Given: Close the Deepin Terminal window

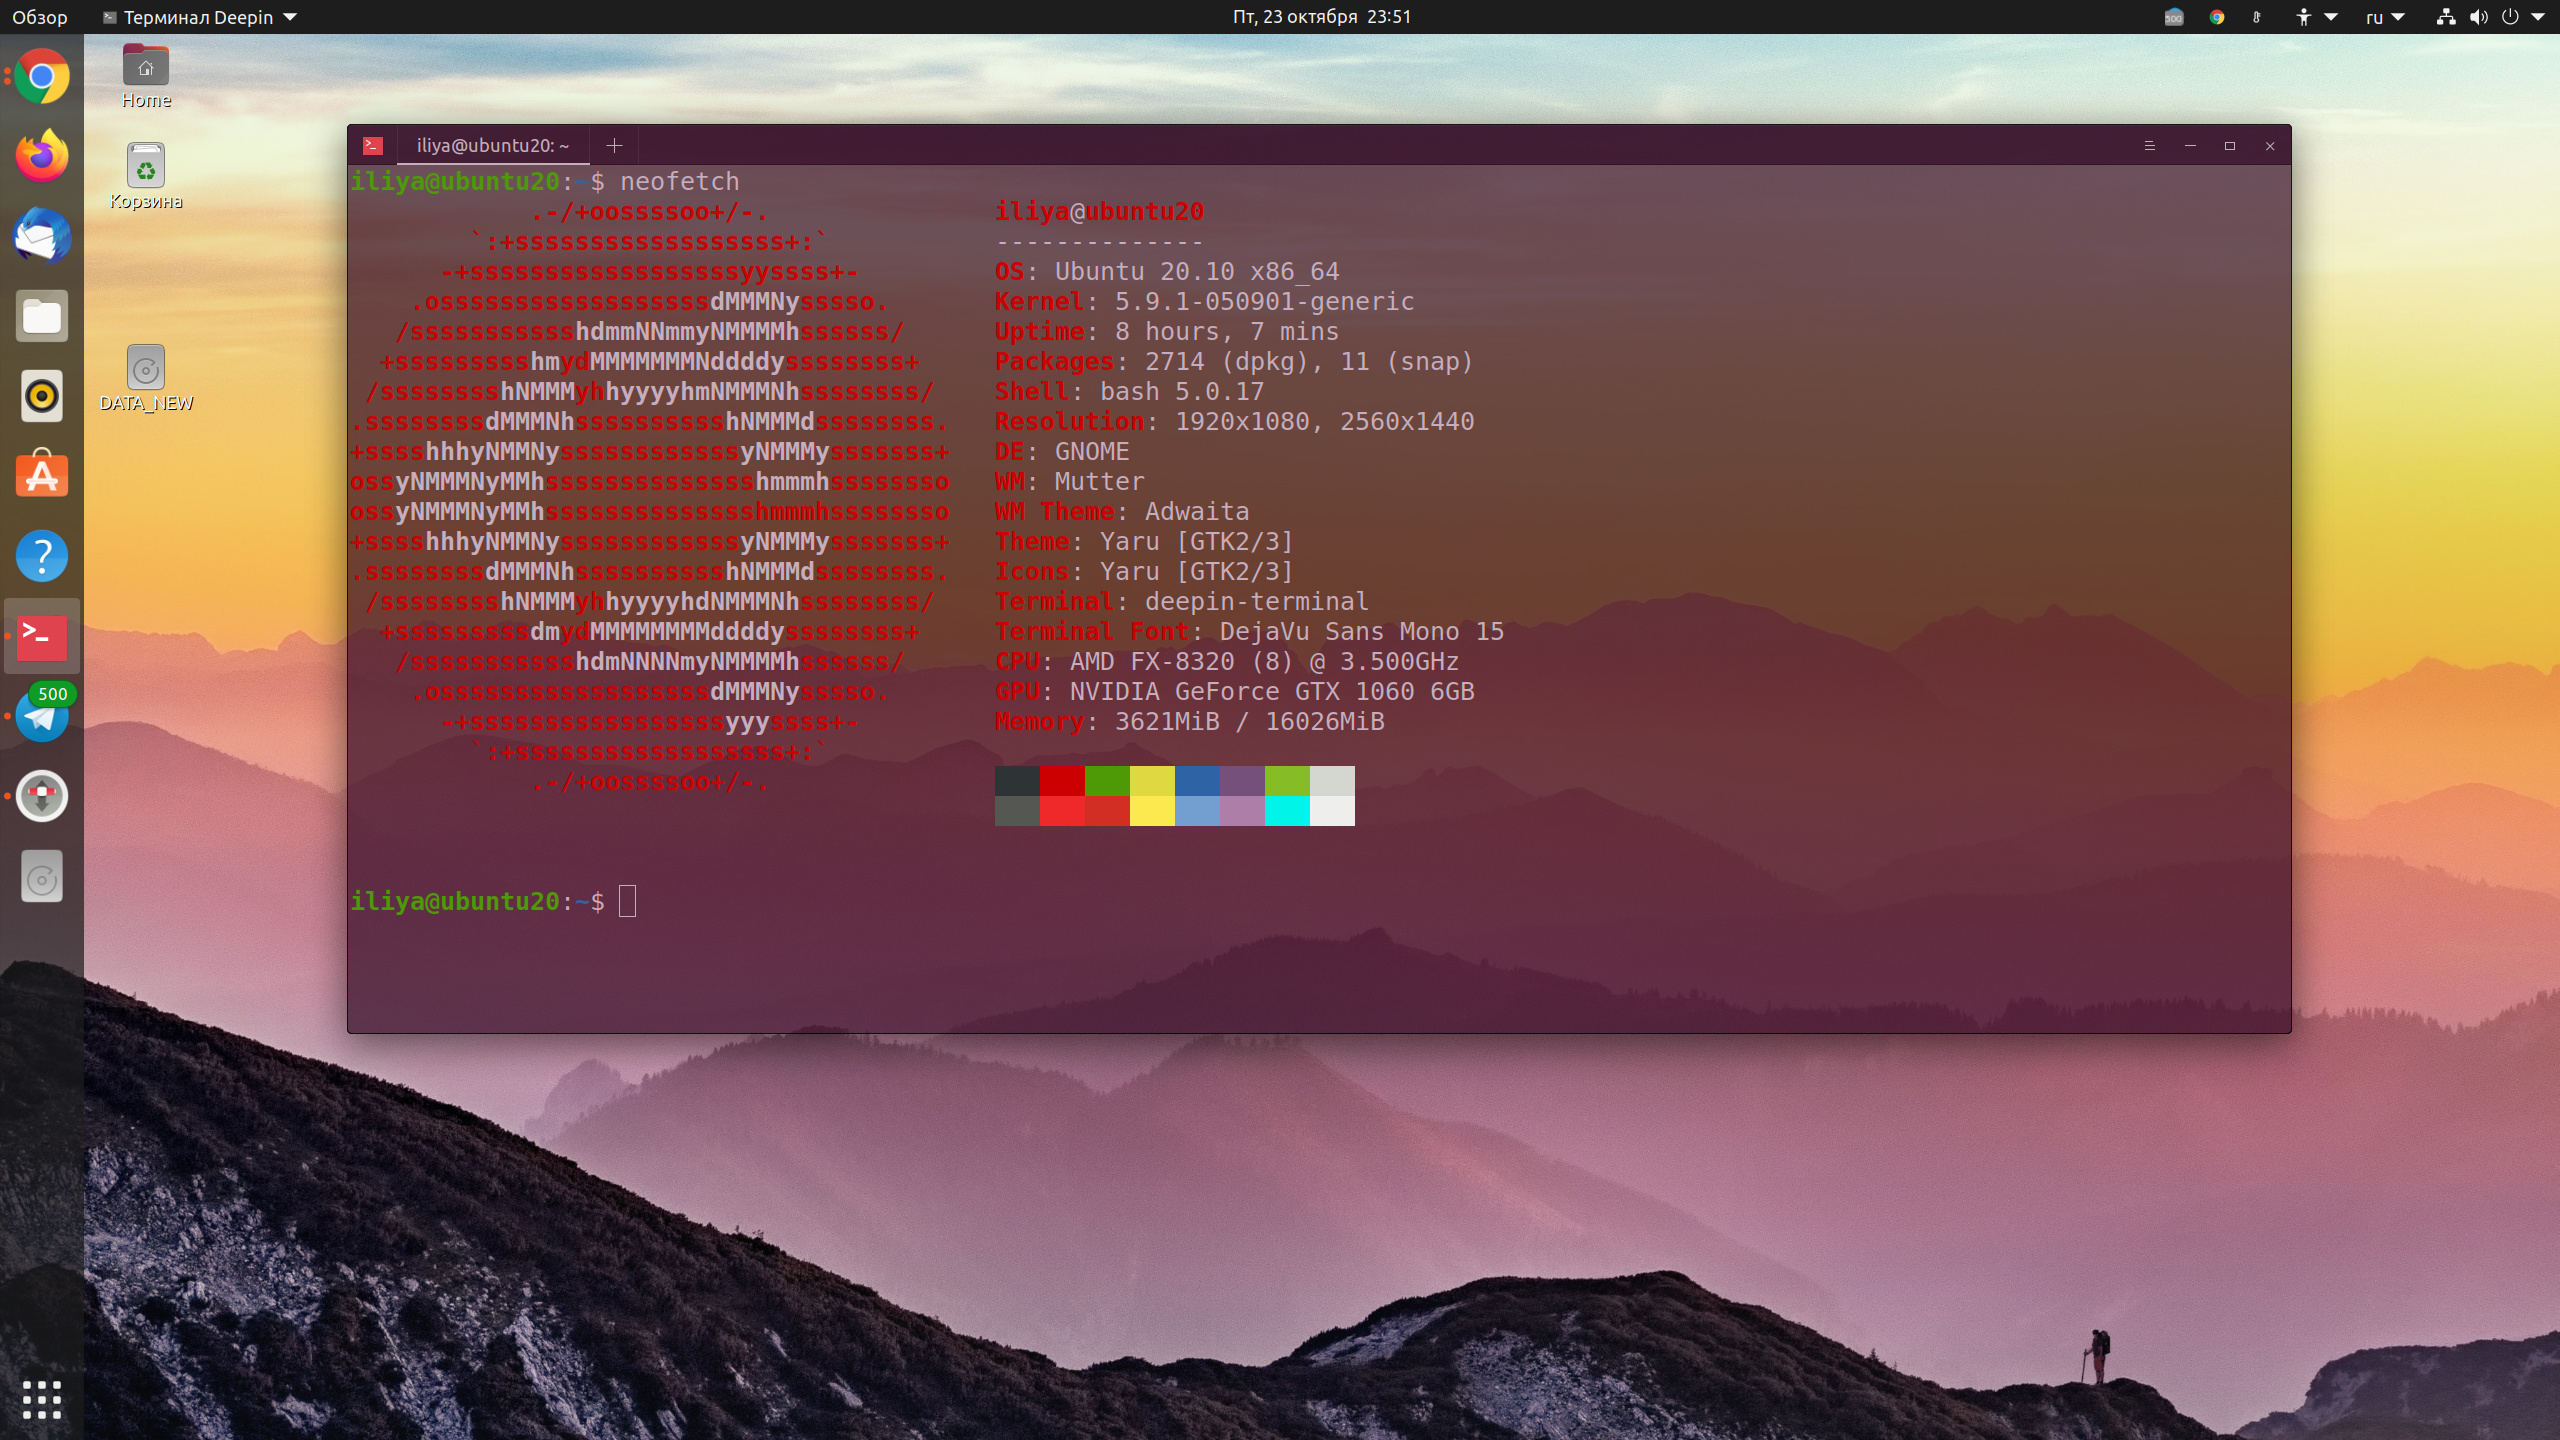Looking at the screenshot, I should tap(2270, 146).
